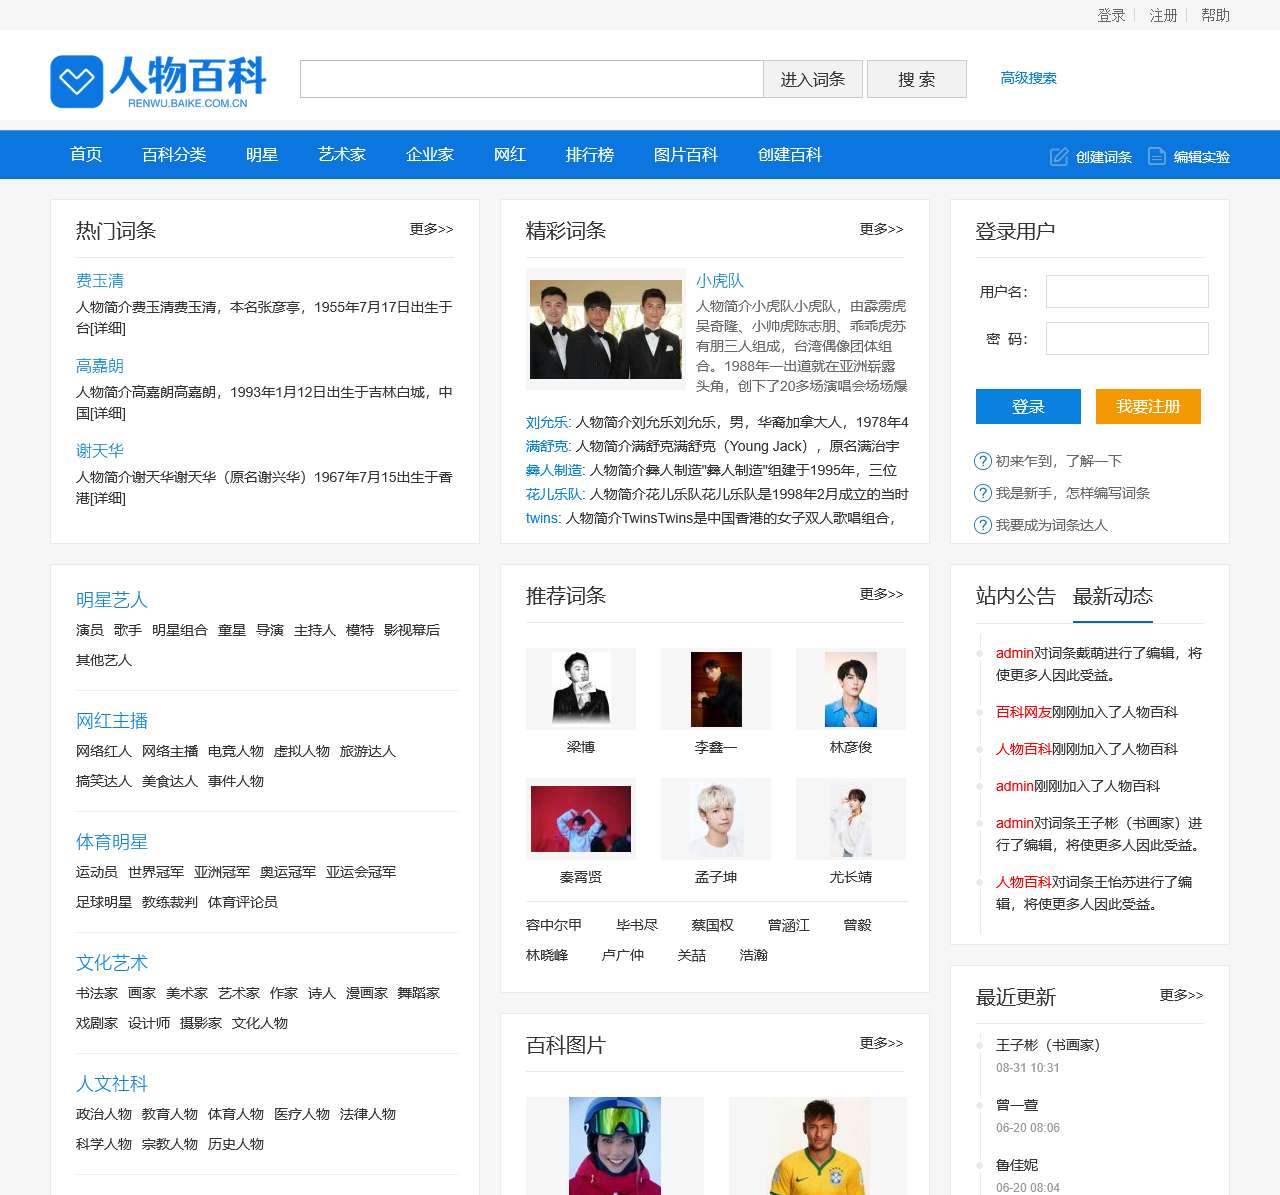1280x1195 pixels.
Task: Select 排行榜 from the navigation menu
Action: pos(589,155)
